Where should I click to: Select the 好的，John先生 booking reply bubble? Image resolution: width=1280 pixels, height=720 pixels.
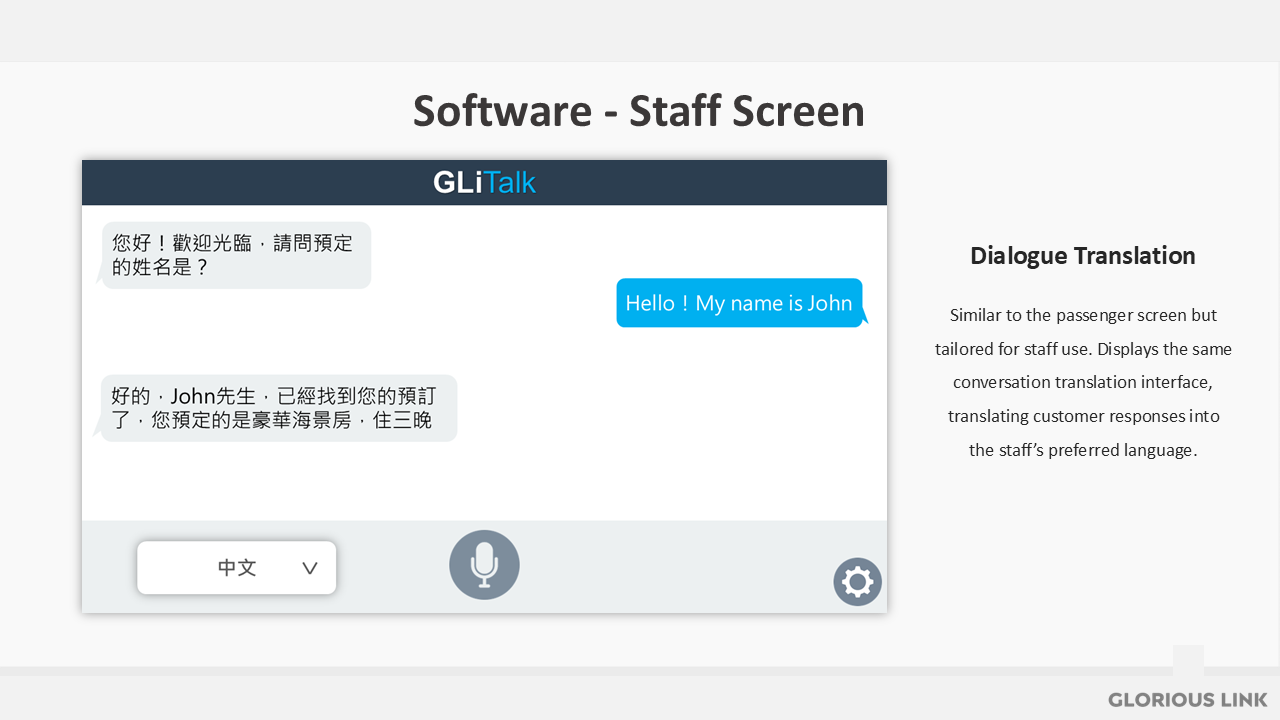[x=278, y=408]
